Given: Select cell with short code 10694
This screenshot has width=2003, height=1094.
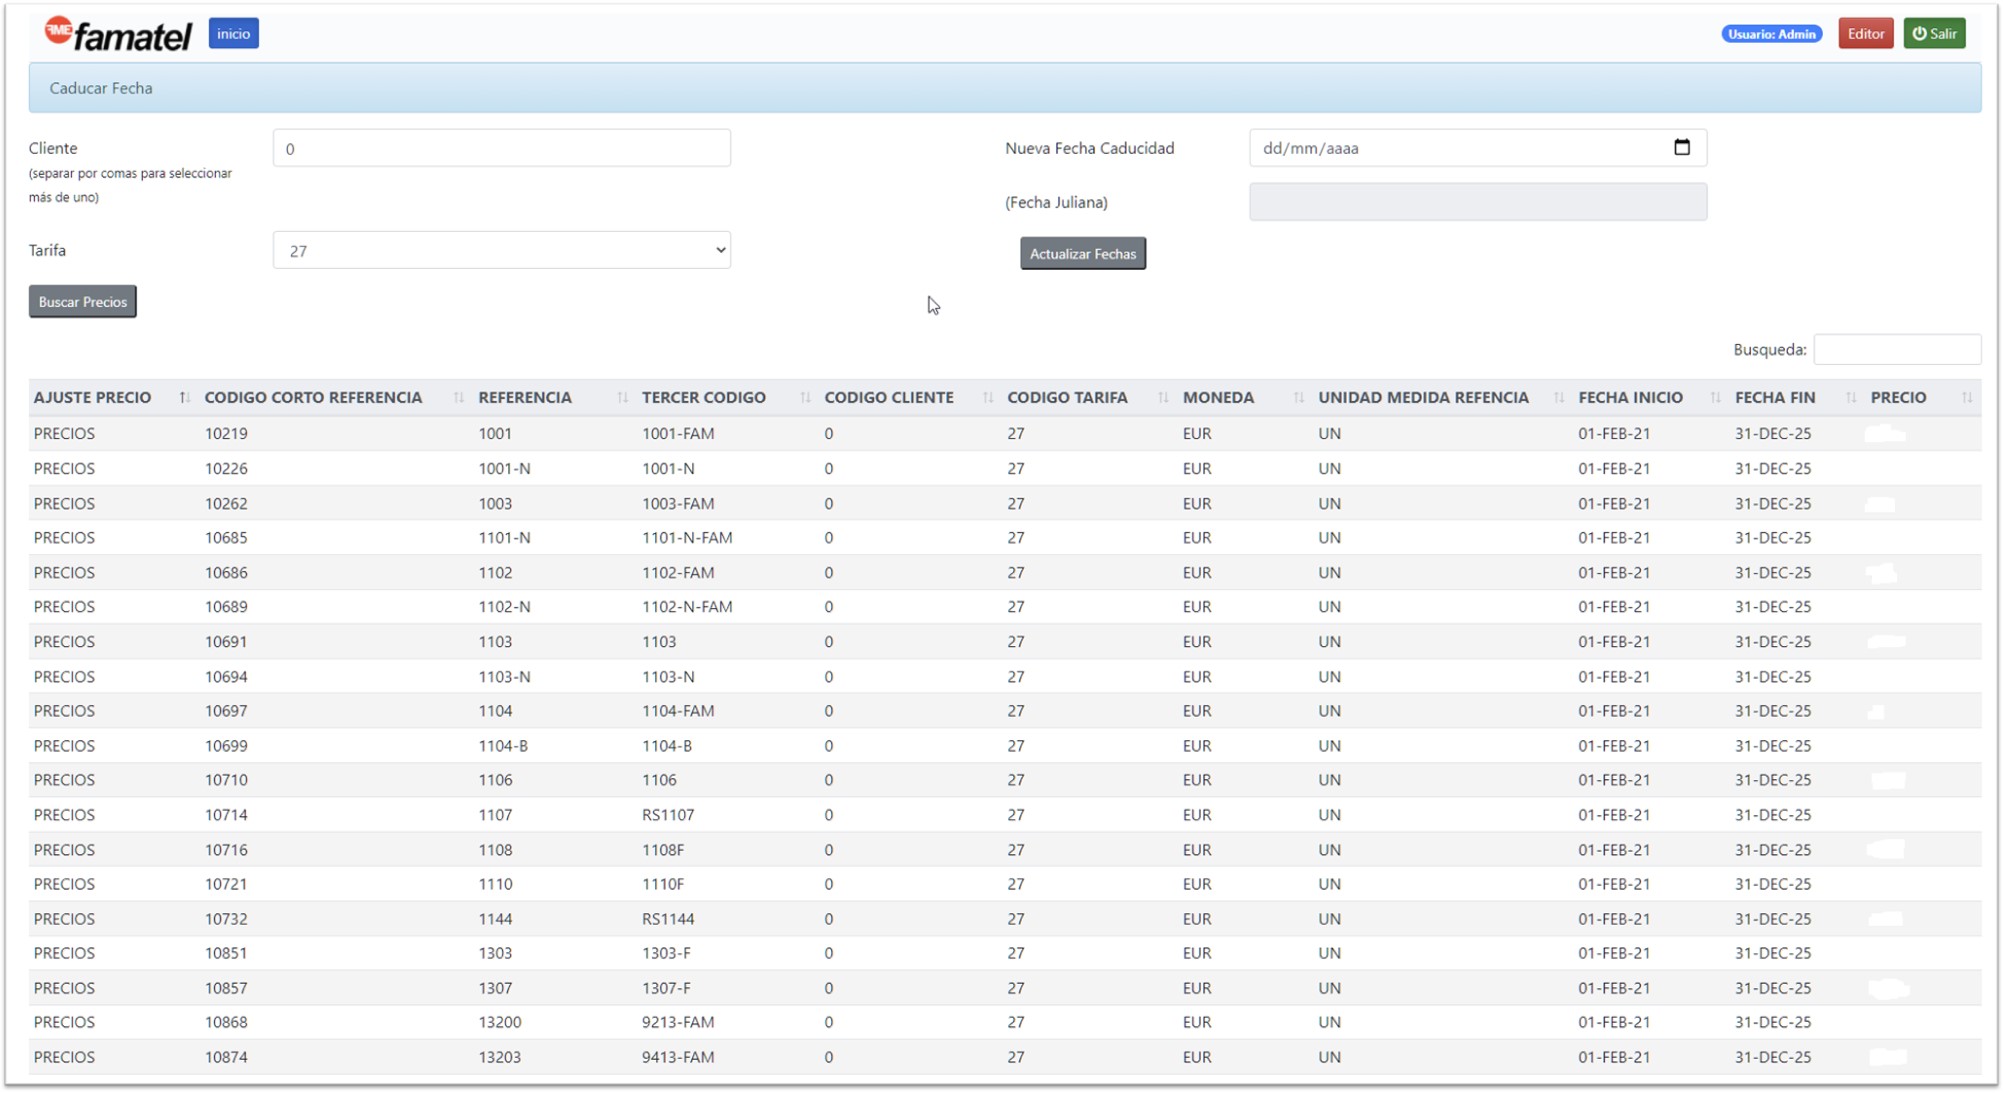Looking at the screenshot, I should 226,677.
